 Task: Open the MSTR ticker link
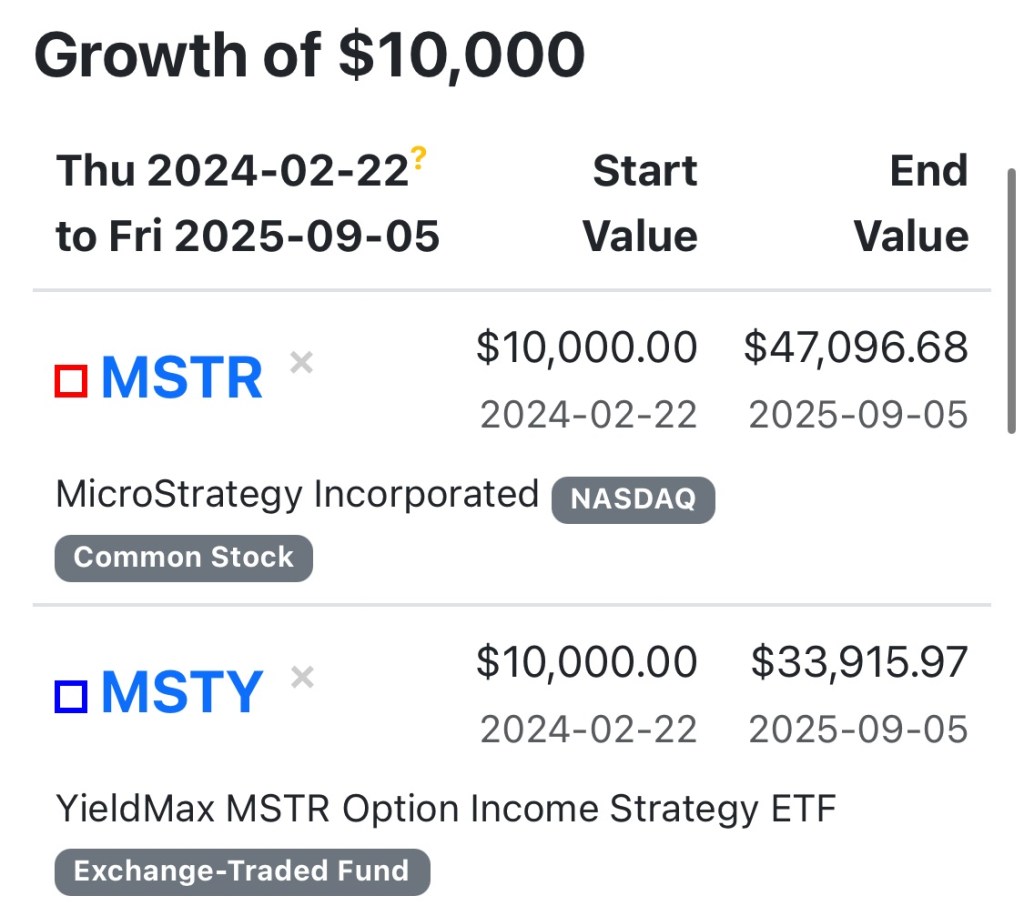(182, 378)
